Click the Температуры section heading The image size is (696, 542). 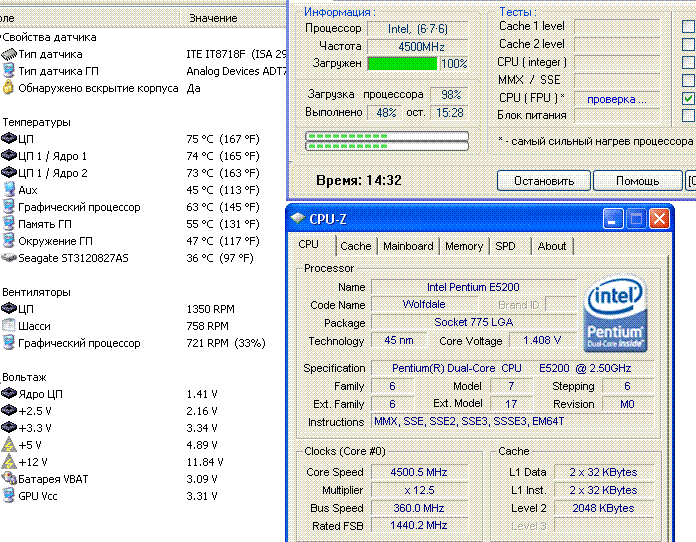(36, 122)
